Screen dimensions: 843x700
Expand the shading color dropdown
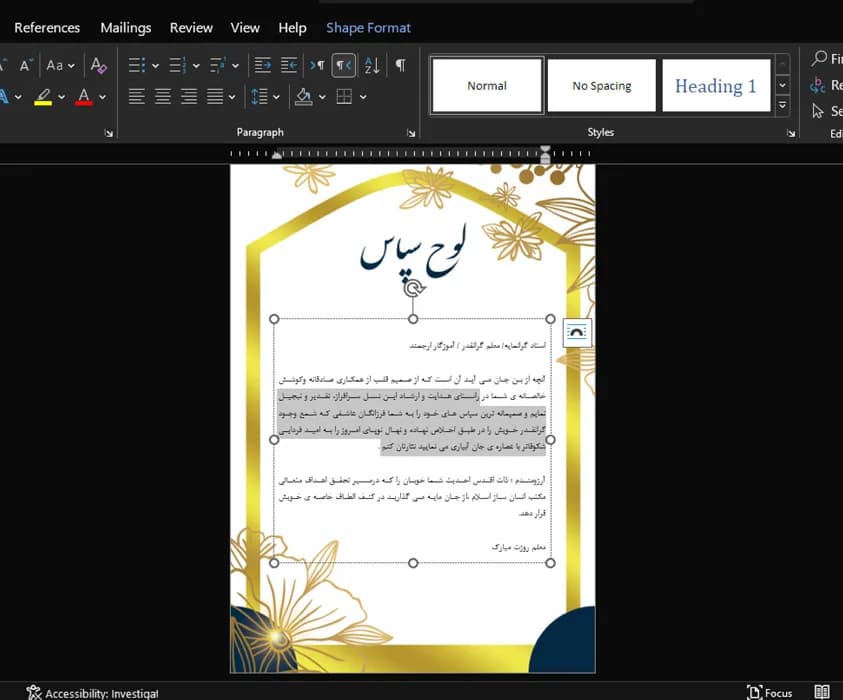coord(322,97)
